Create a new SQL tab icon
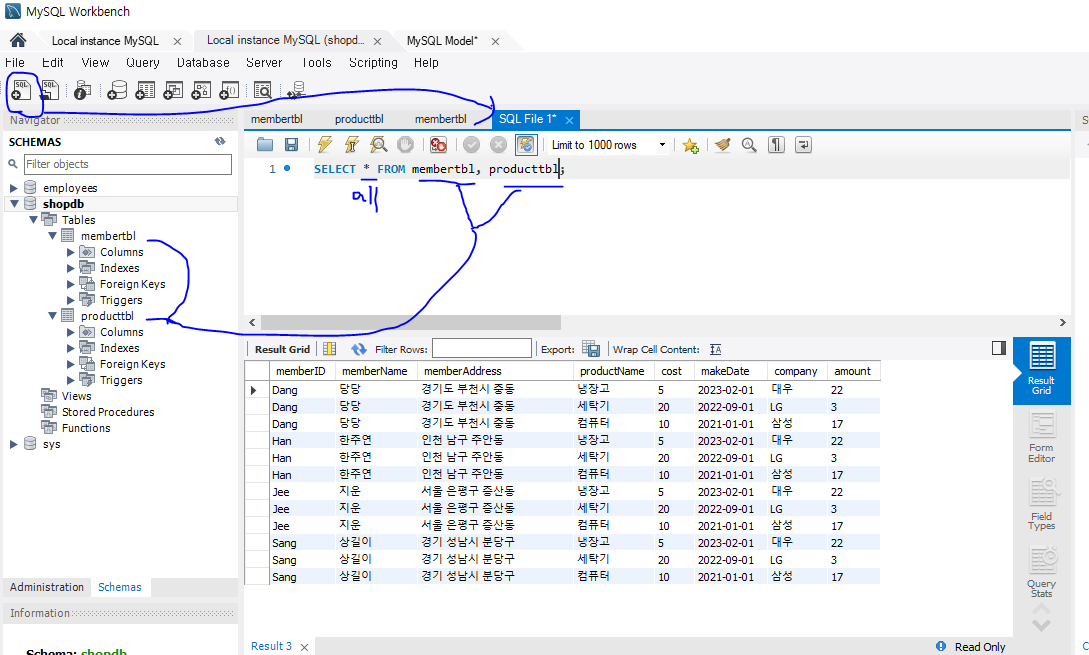This screenshot has height=655, width=1089. (x=21, y=90)
